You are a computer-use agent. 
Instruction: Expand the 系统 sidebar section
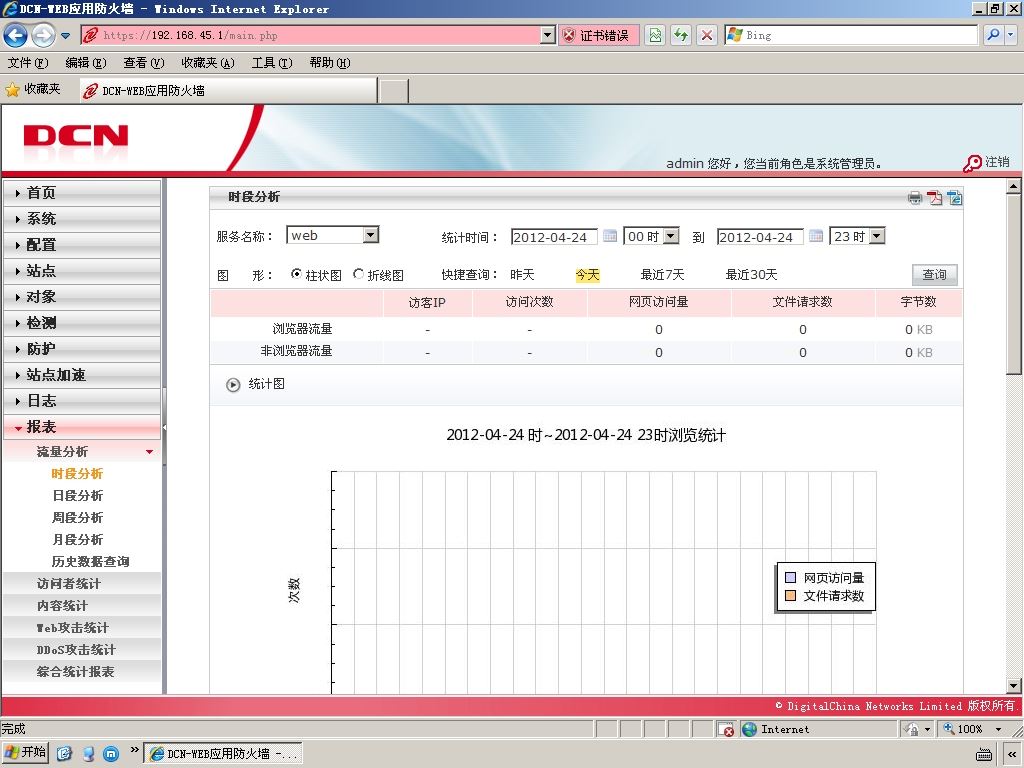click(82, 219)
